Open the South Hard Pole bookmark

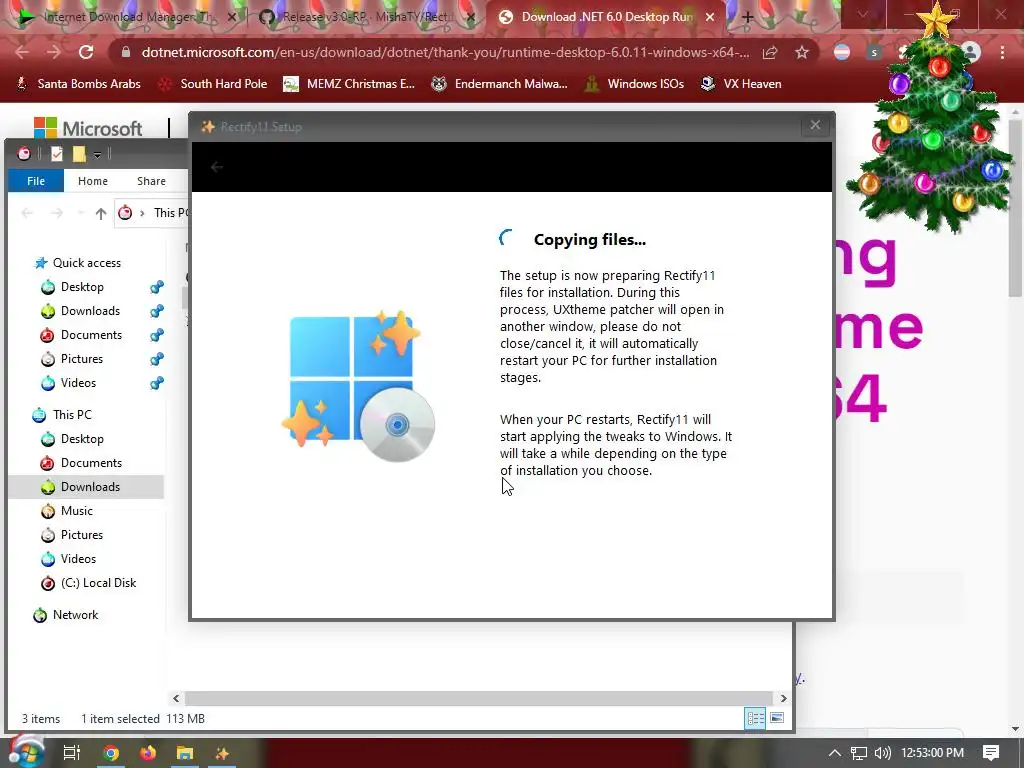pyautogui.click(x=214, y=84)
